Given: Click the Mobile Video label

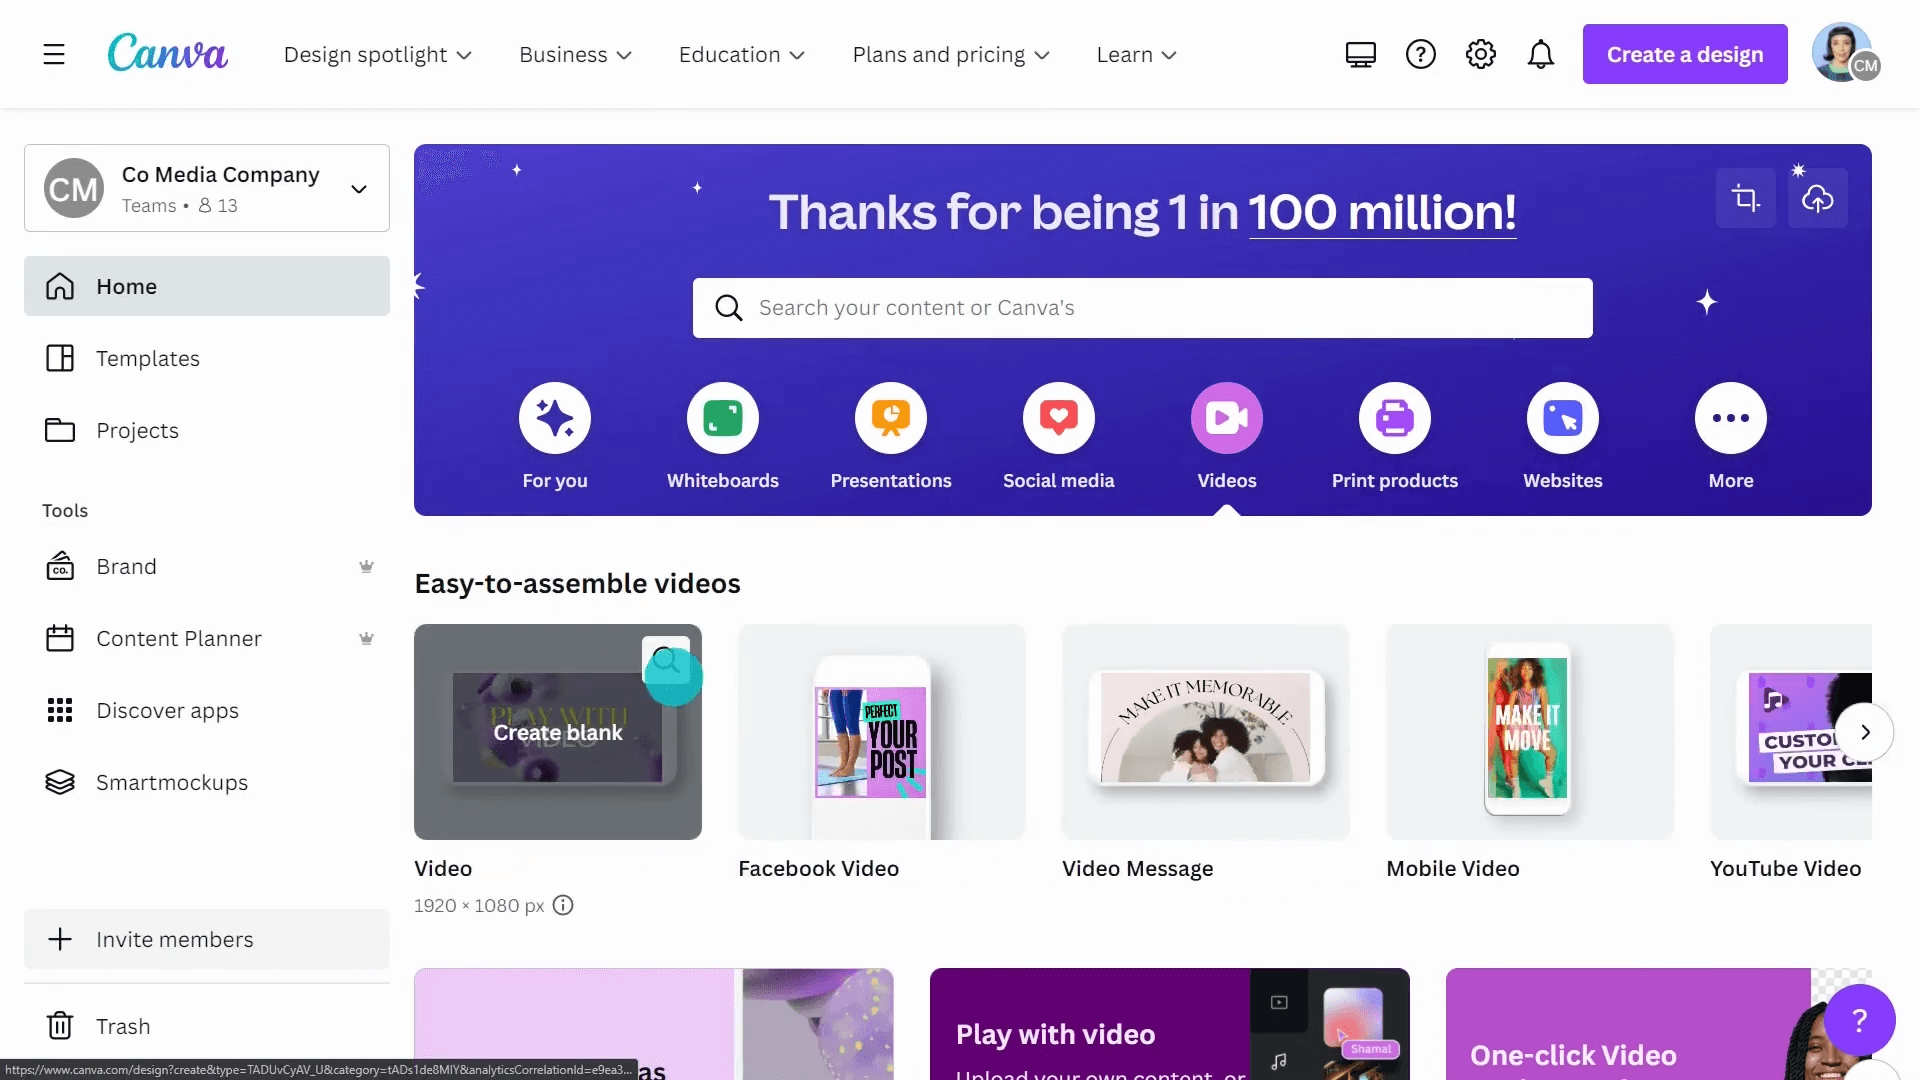Looking at the screenshot, I should (1453, 868).
